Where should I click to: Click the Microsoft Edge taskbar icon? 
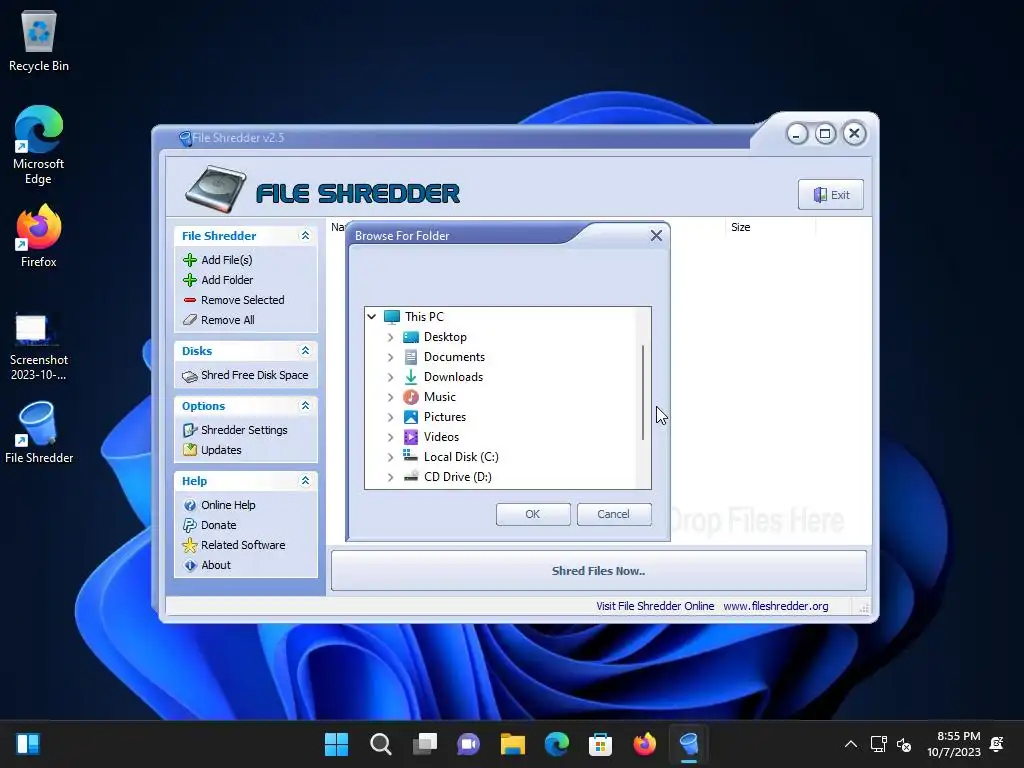(x=557, y=744)
